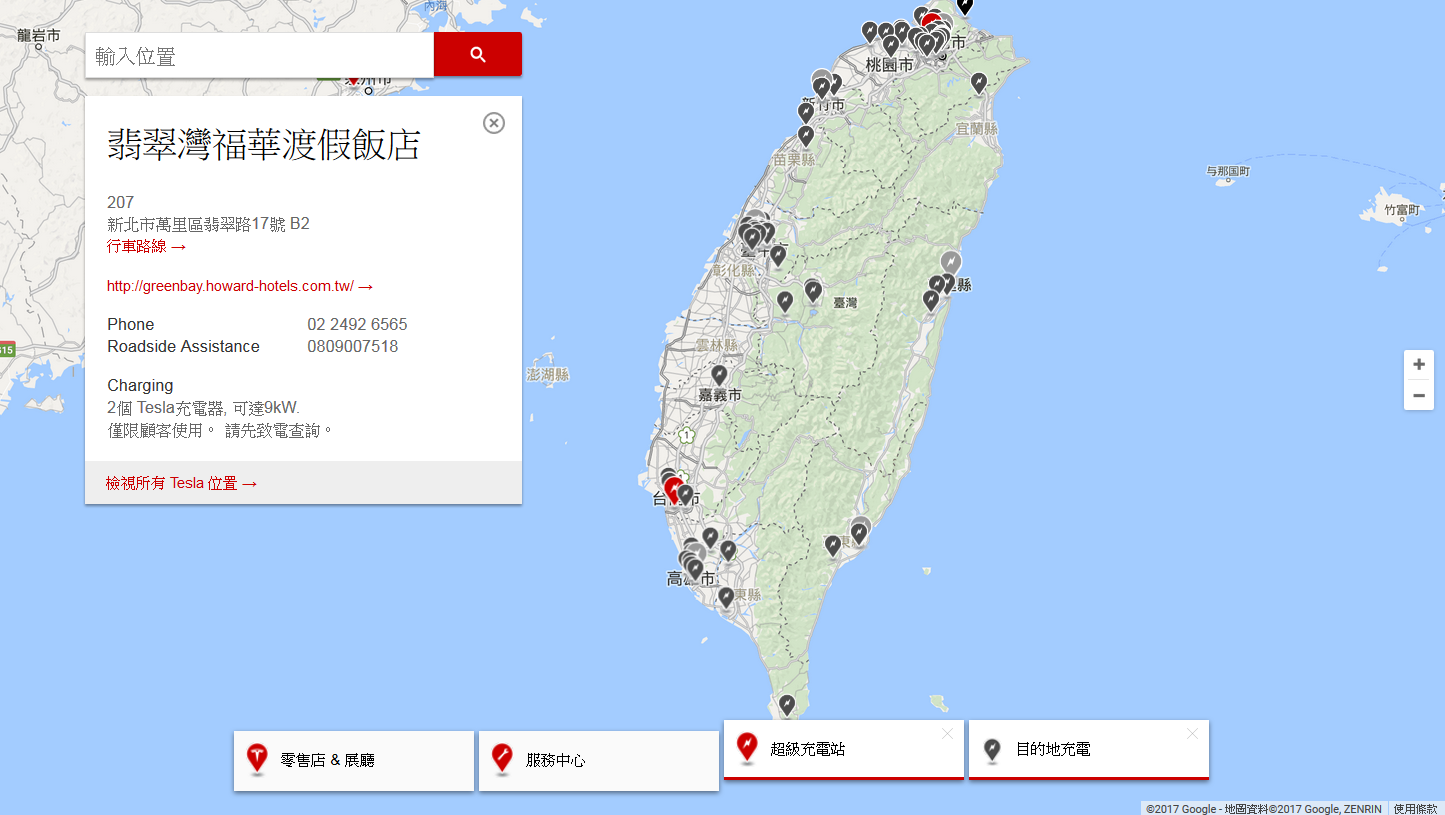1445x815 pixels.
Task: Select the charger pin above 新竹市 label
Action: 822,86
